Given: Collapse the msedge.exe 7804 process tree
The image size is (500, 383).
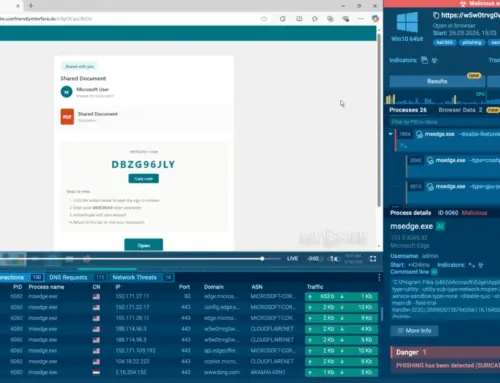Looking at the screenshot, I should [x=390, y=134].
